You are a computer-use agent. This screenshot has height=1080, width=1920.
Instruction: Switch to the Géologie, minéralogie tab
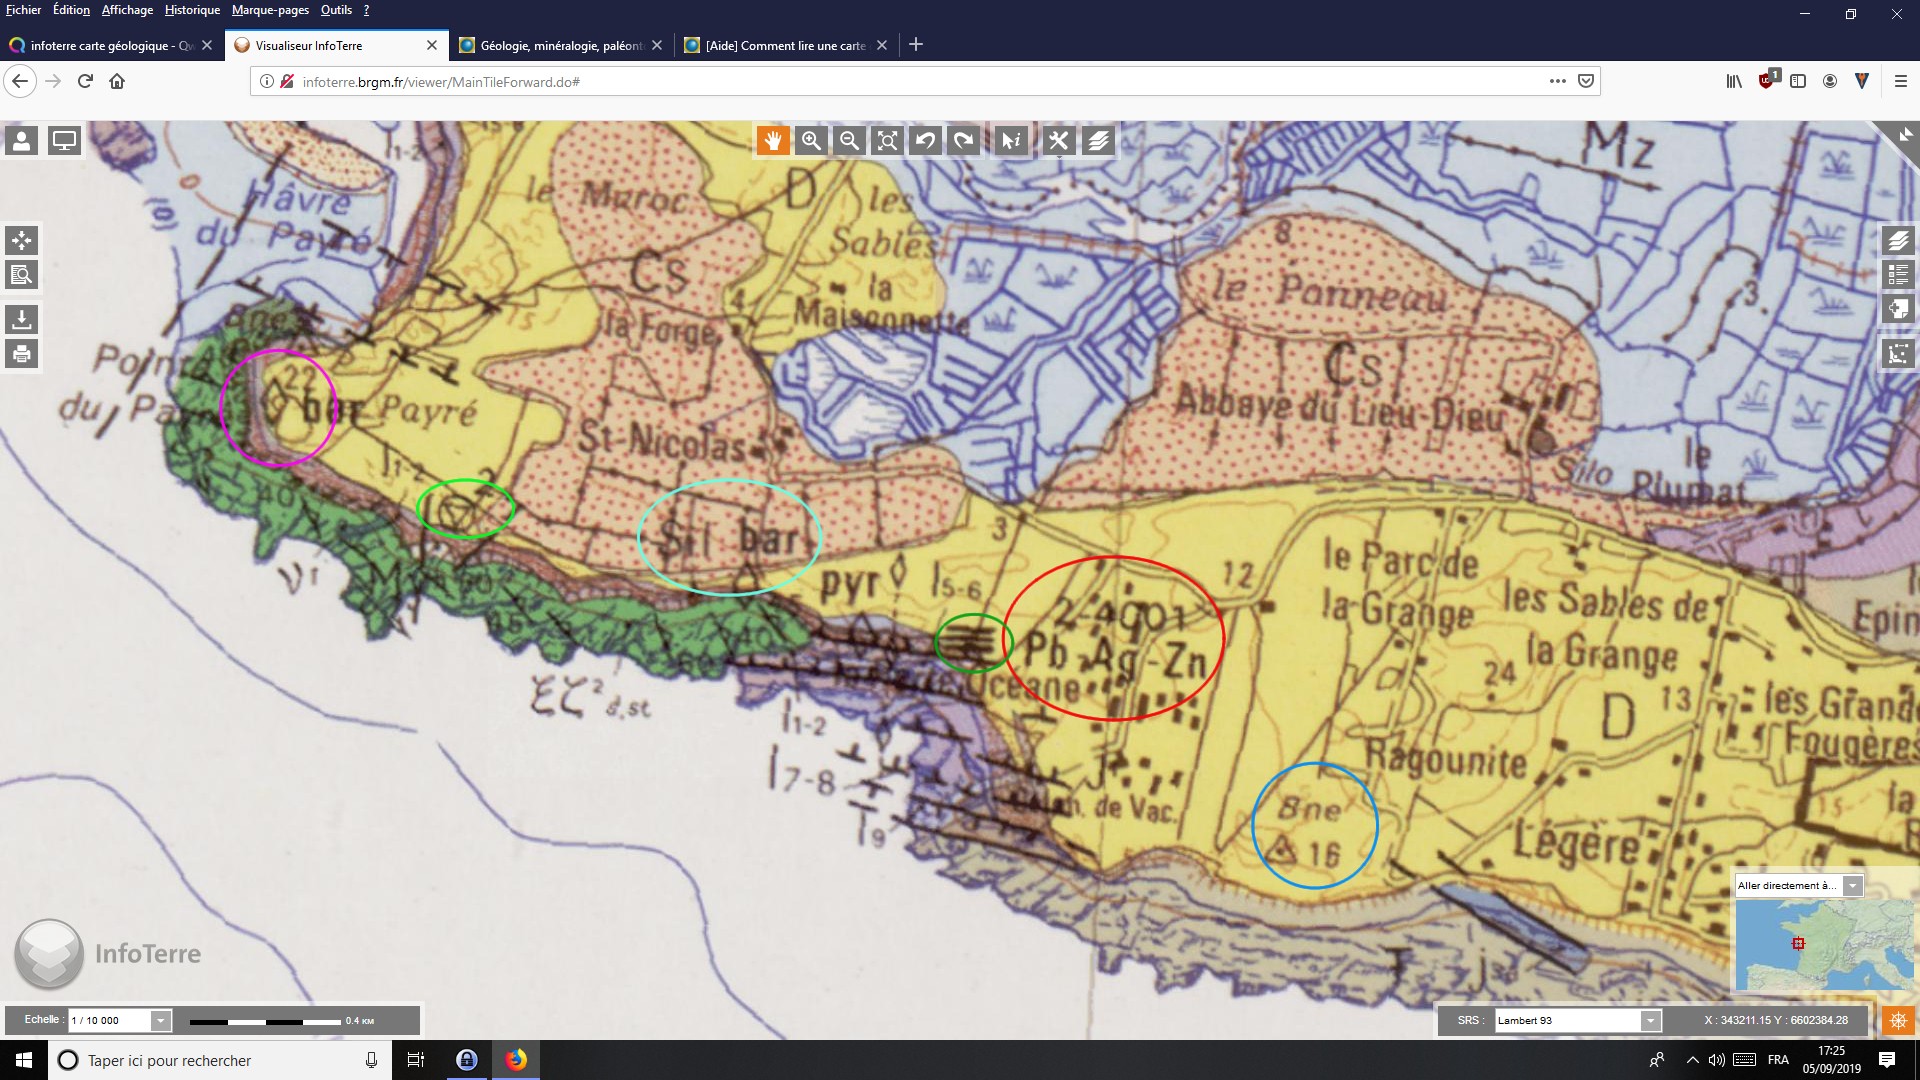click(560, 46)
